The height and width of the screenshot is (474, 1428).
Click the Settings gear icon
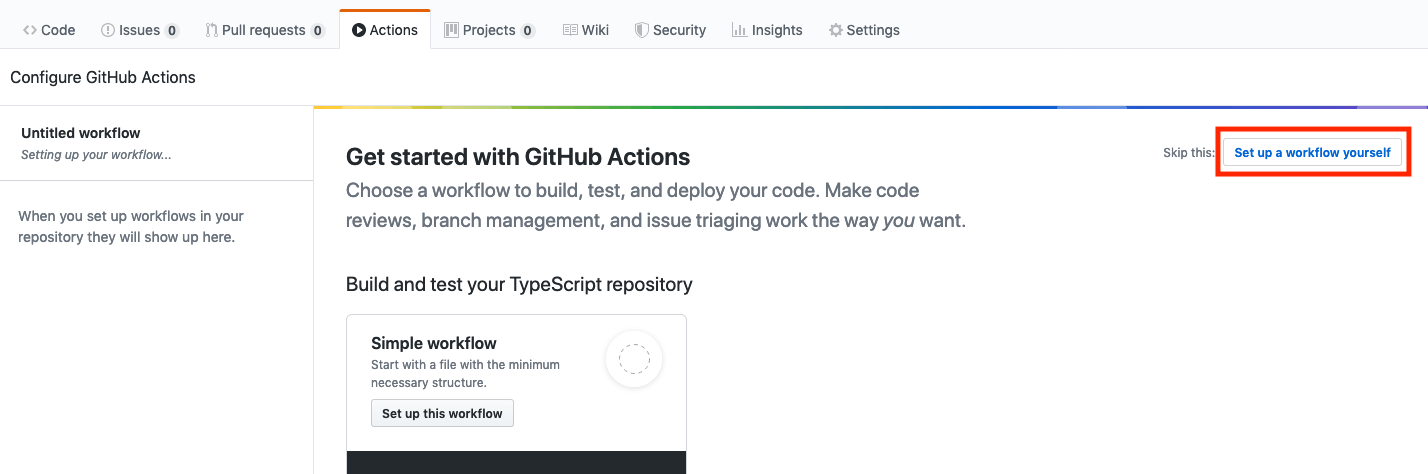tap(835, 30)
